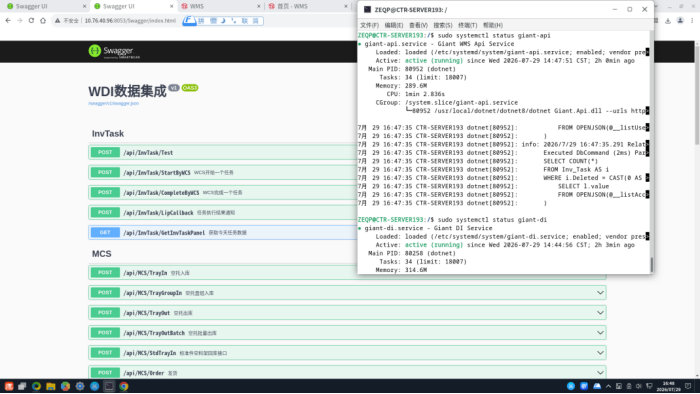Open terminal 终端(T) menu
The height and width of the screenshot is (394, 700).
[x=467, y=25]
